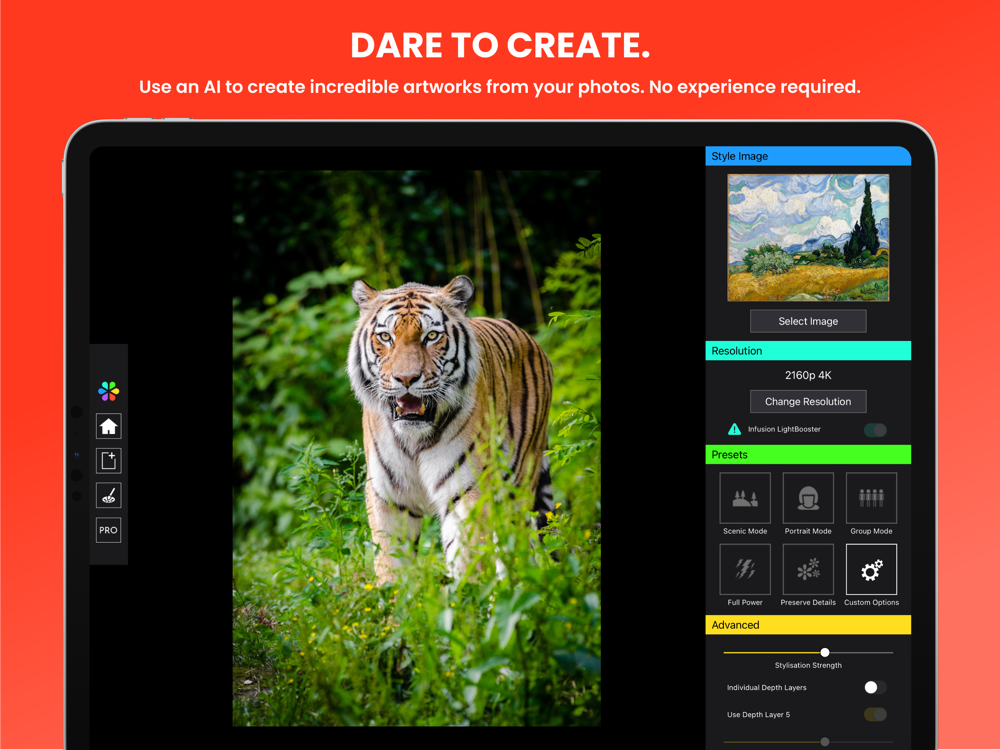Open the Photos app pinwheel icon
The height and width of the screenshot is (750, 1000).
click(108, 391)
